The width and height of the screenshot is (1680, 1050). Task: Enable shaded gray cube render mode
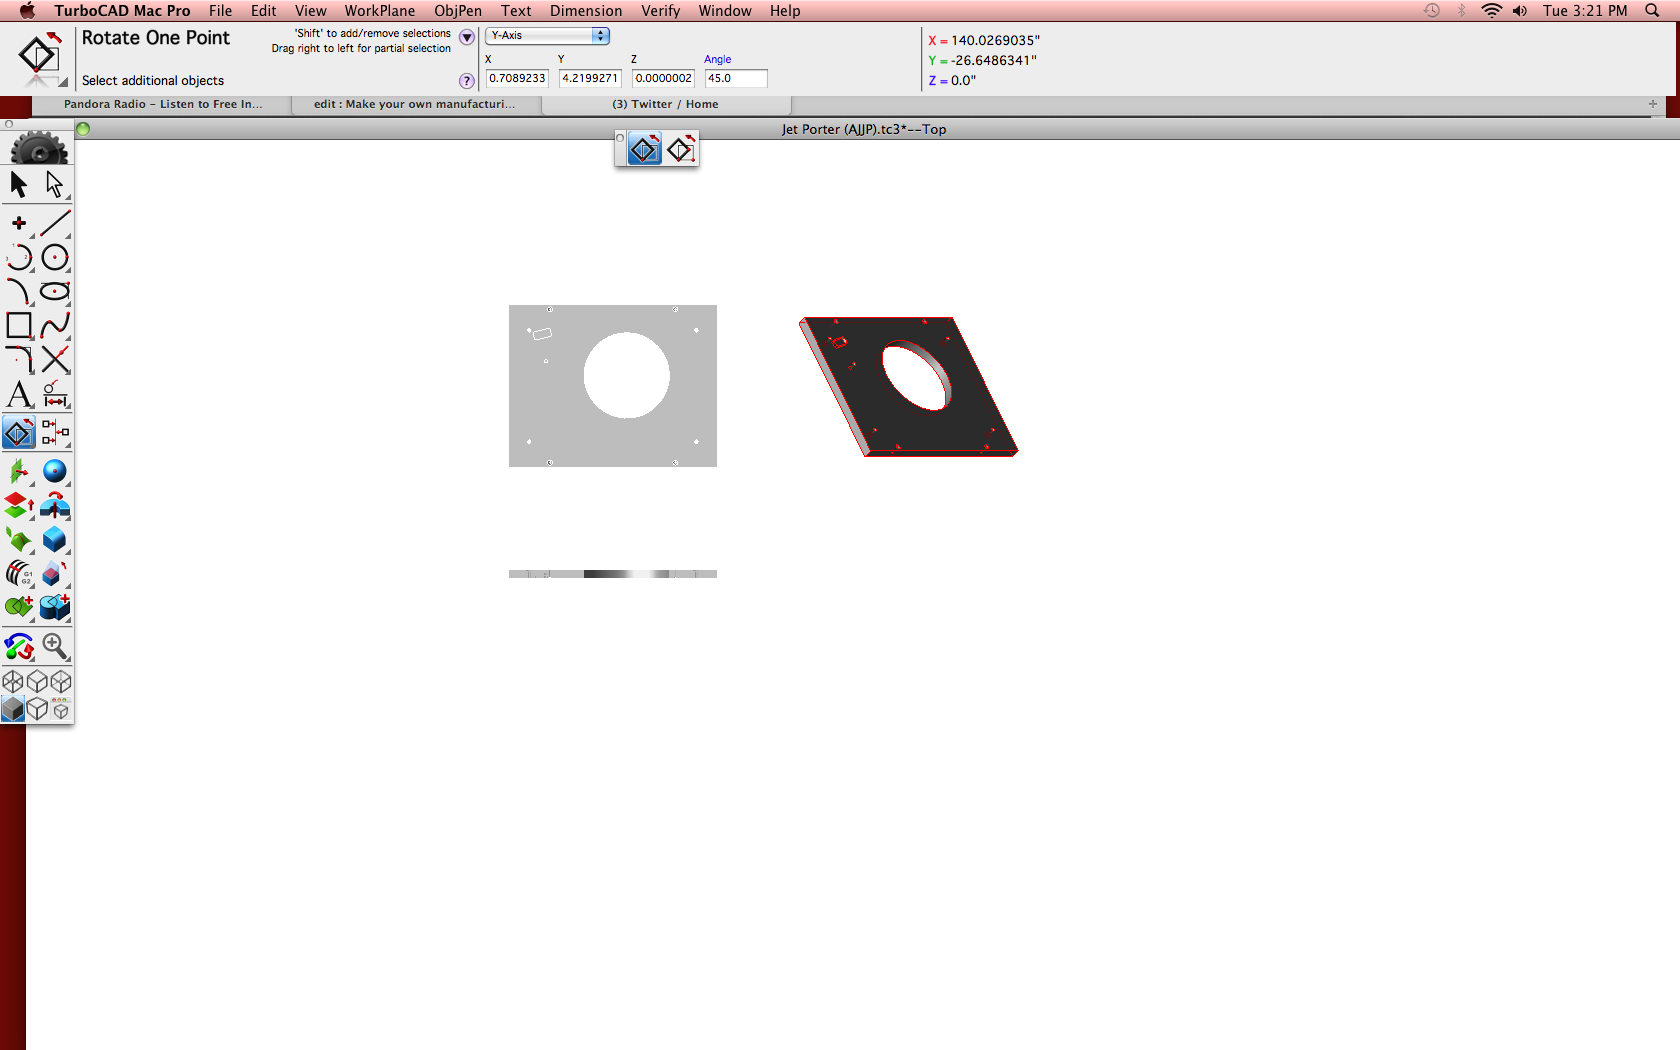coord(13,709)
